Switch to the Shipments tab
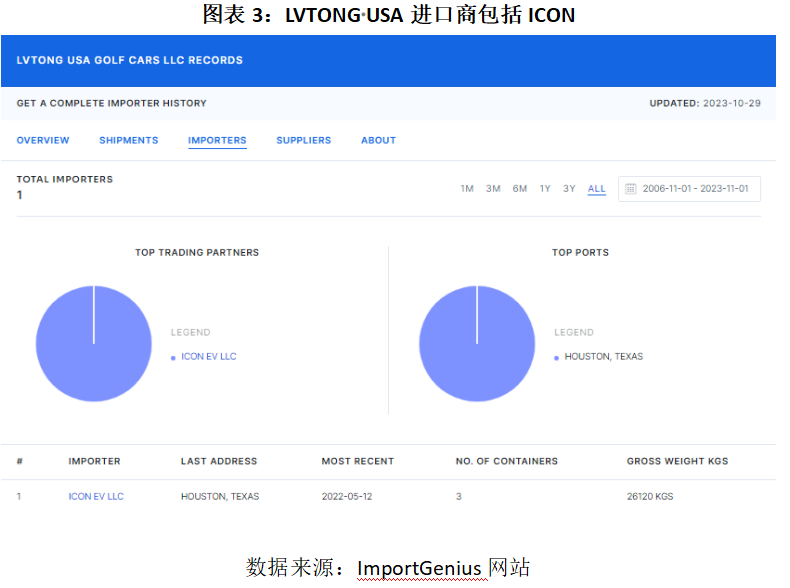 pos(128,140)
